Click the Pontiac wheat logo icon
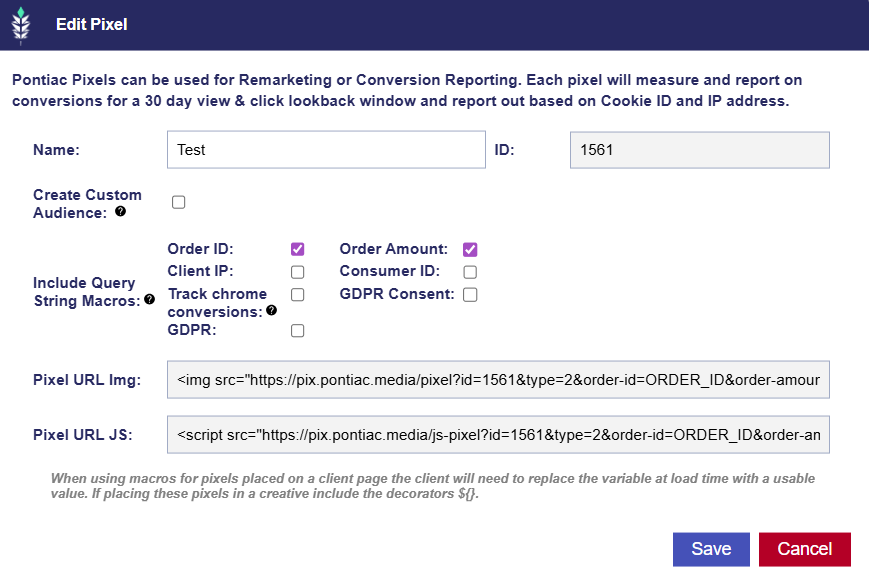This screenshot has height=576, width=869. click(x=20, y=25)
